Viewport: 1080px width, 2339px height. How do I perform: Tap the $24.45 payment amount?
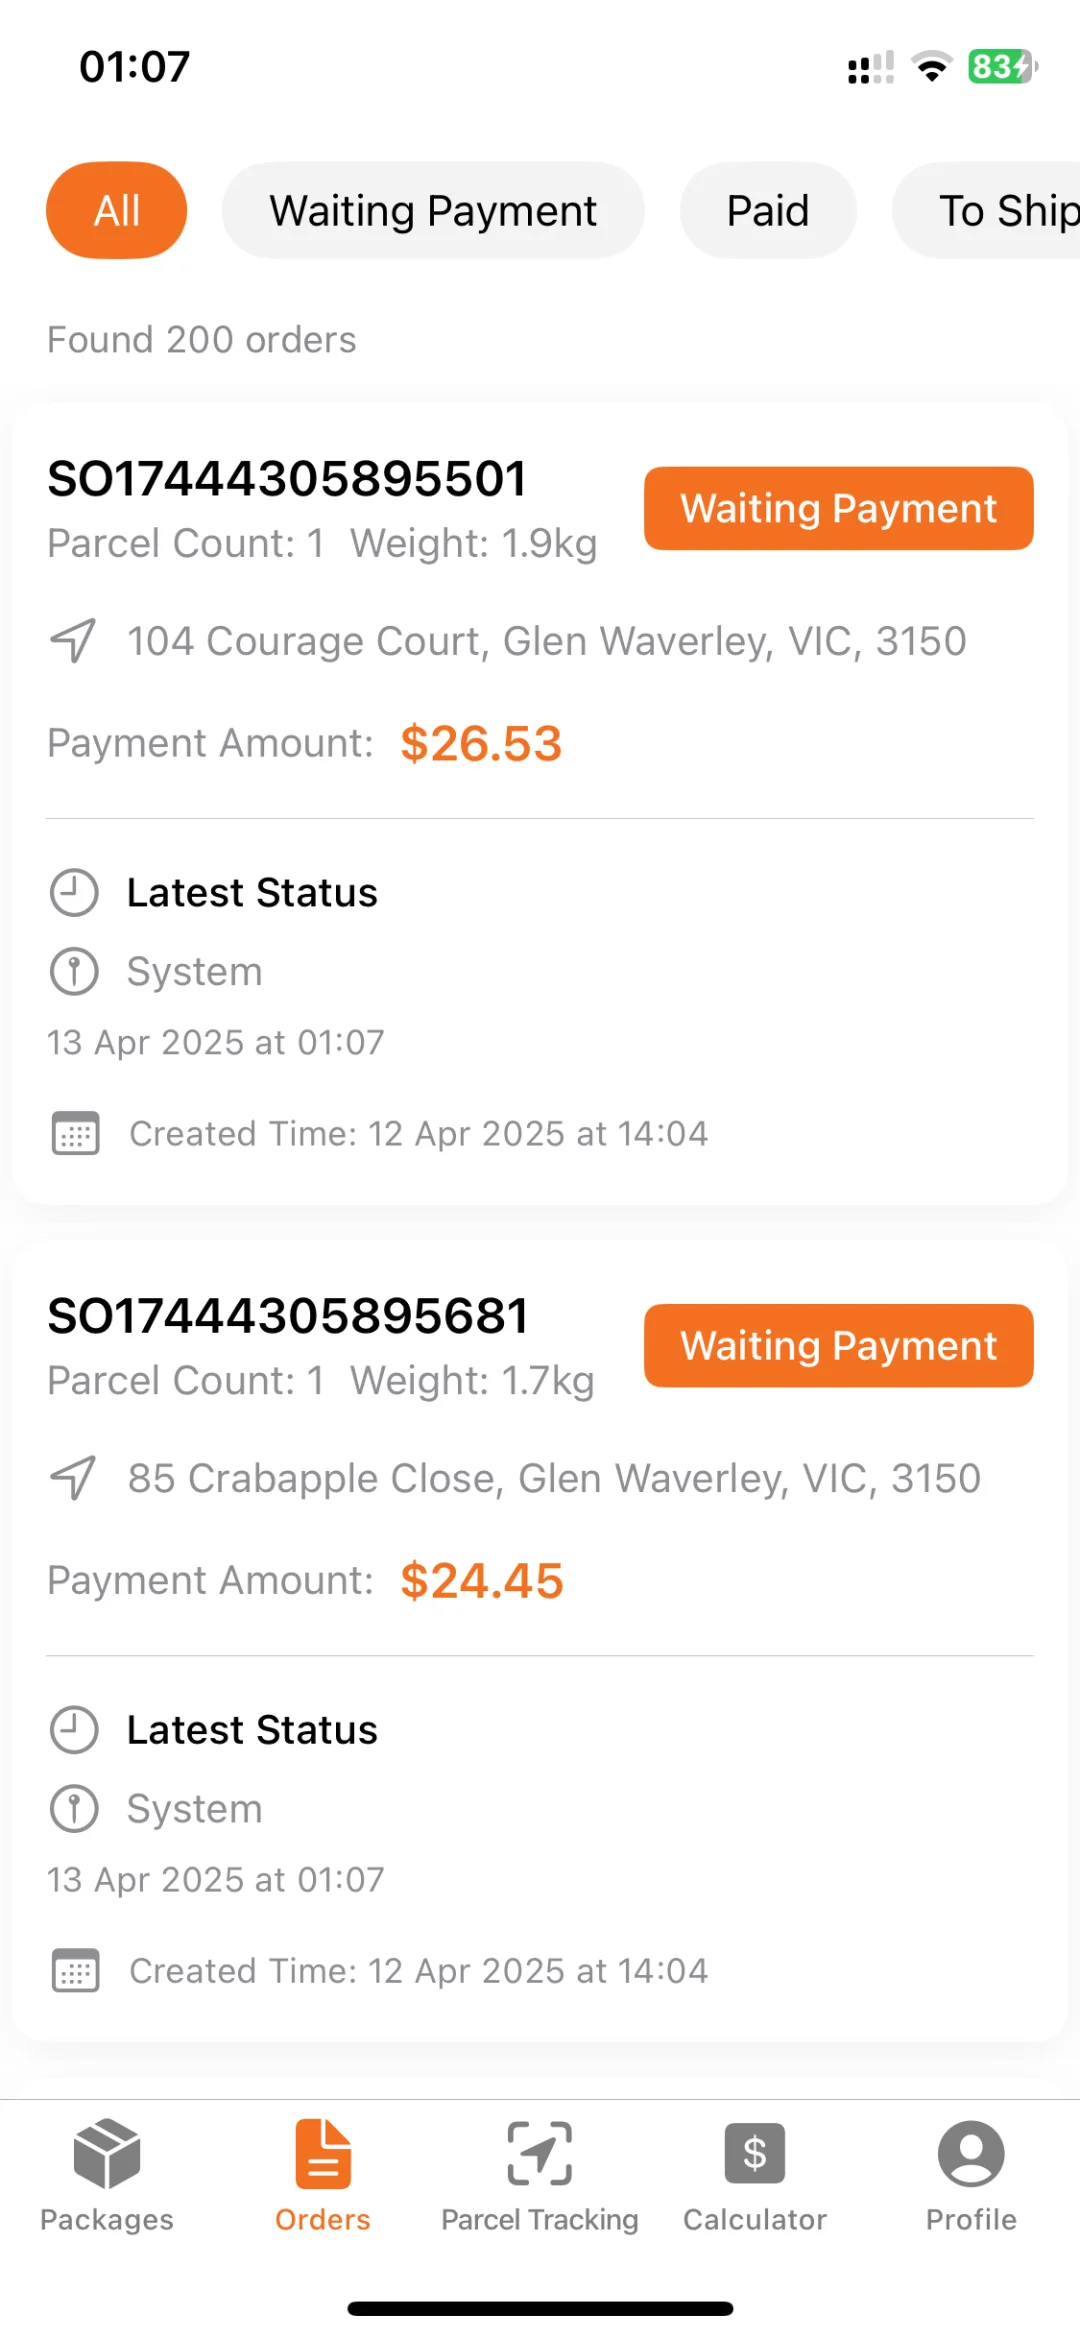tap(482, 1581)
